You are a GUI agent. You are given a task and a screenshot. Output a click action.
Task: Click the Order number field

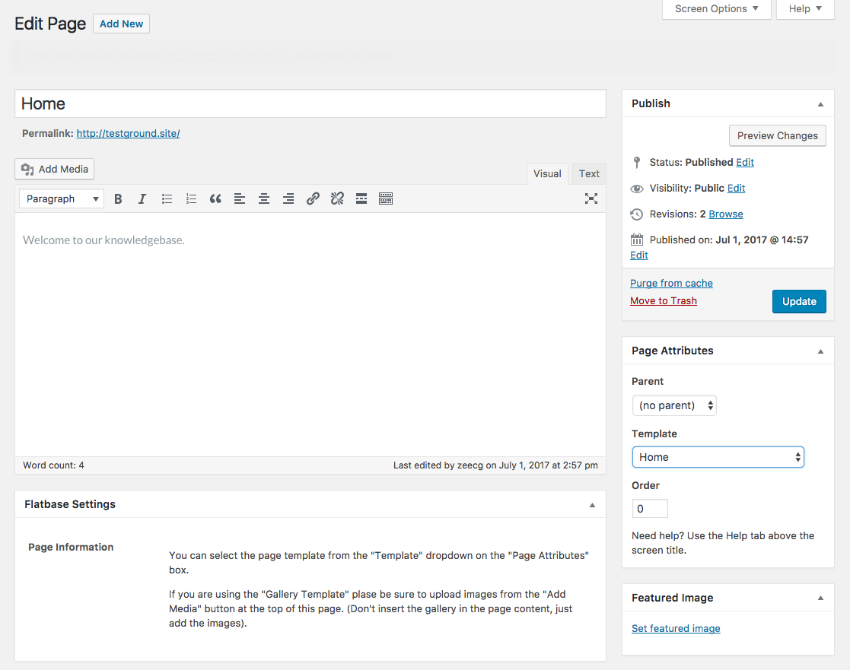pos(649,509)
